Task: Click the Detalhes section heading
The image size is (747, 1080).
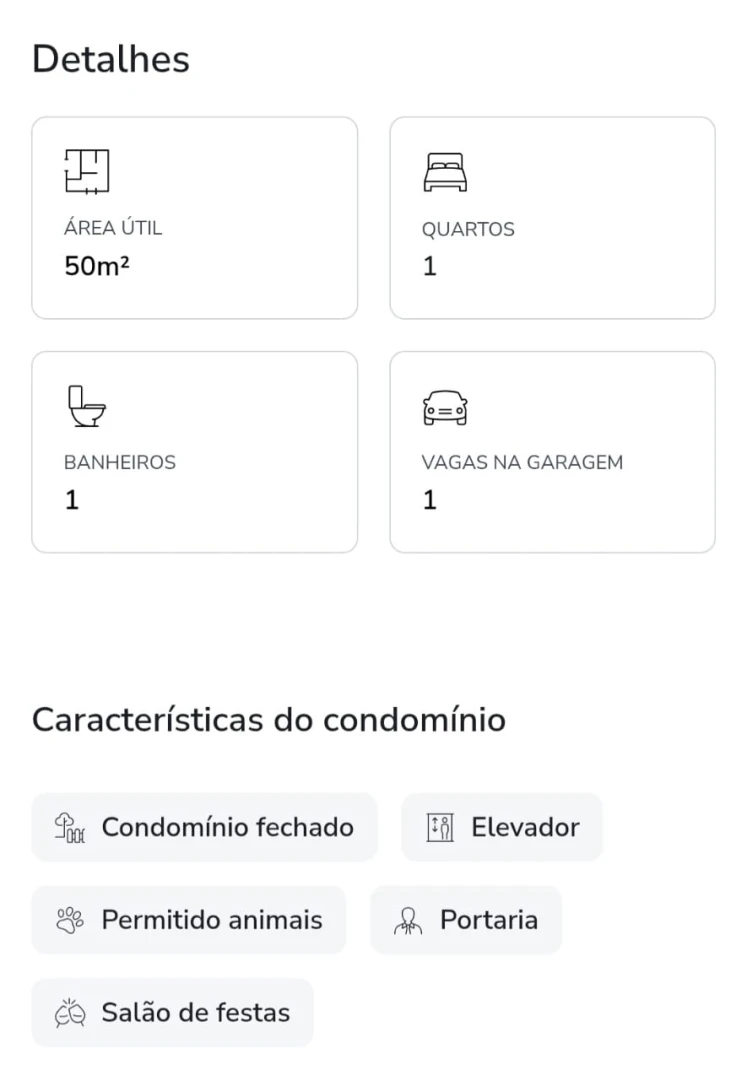Action: click(x=111, y=59)
